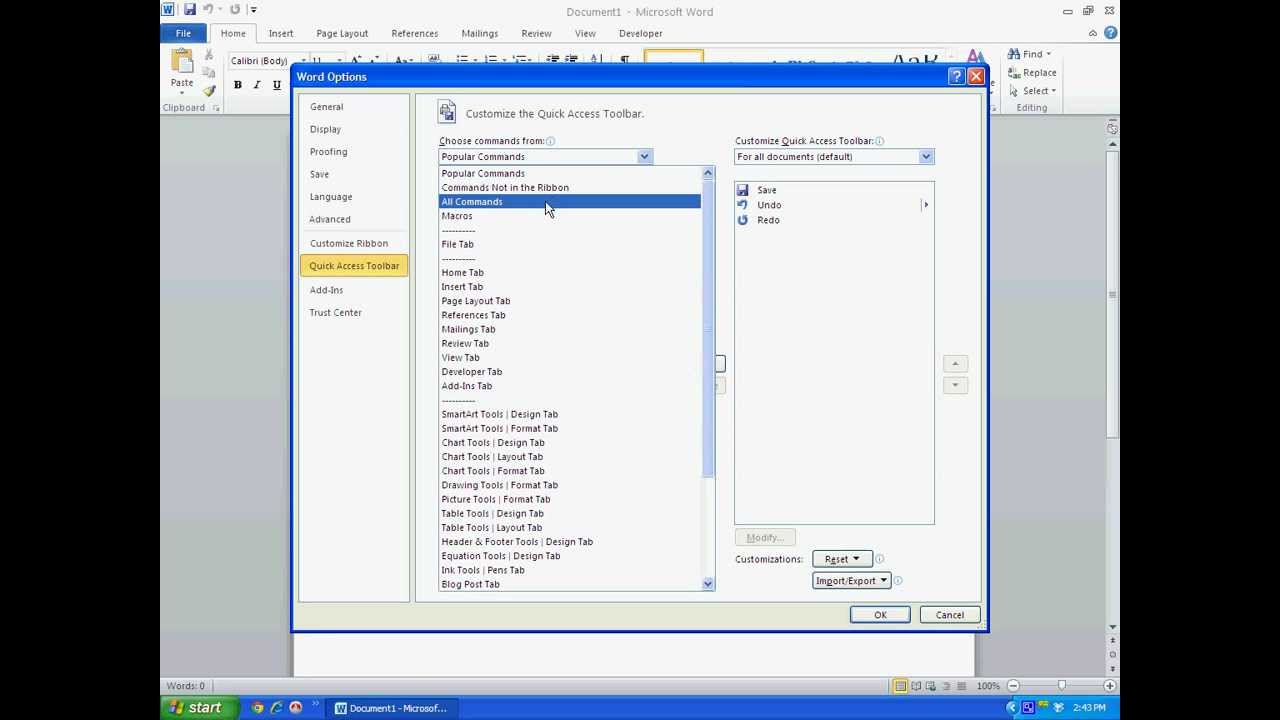
Task: Open the Quick Access Toolbar customize dropdown arrow
Action: point(254,10)
